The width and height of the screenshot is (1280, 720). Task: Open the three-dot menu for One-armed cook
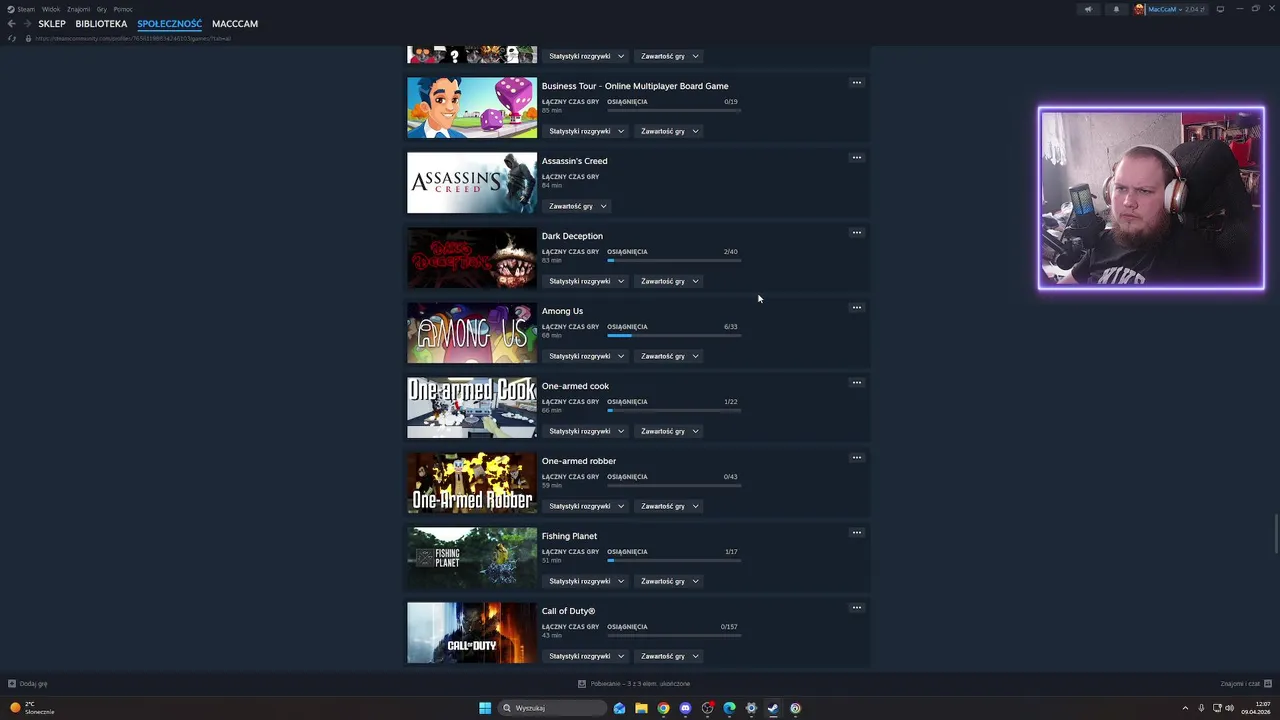point(856,383)
